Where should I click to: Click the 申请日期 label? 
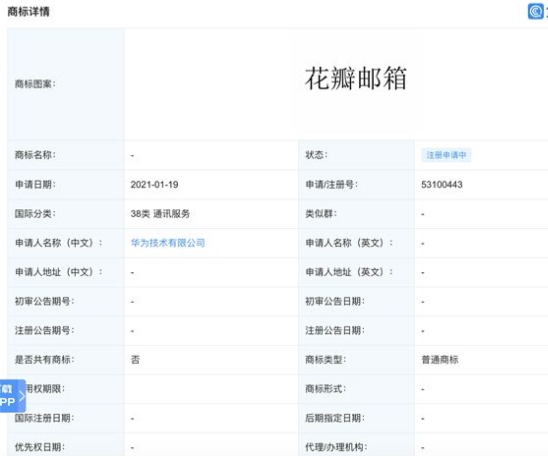[x=35, y=184]
